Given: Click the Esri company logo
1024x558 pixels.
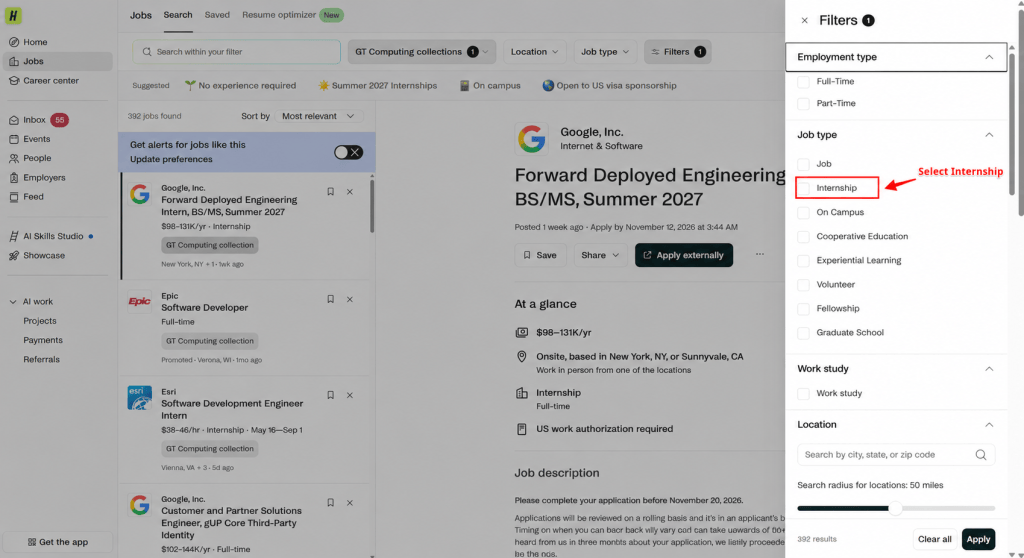Looking at the screenshot, I should coord(139,397).
